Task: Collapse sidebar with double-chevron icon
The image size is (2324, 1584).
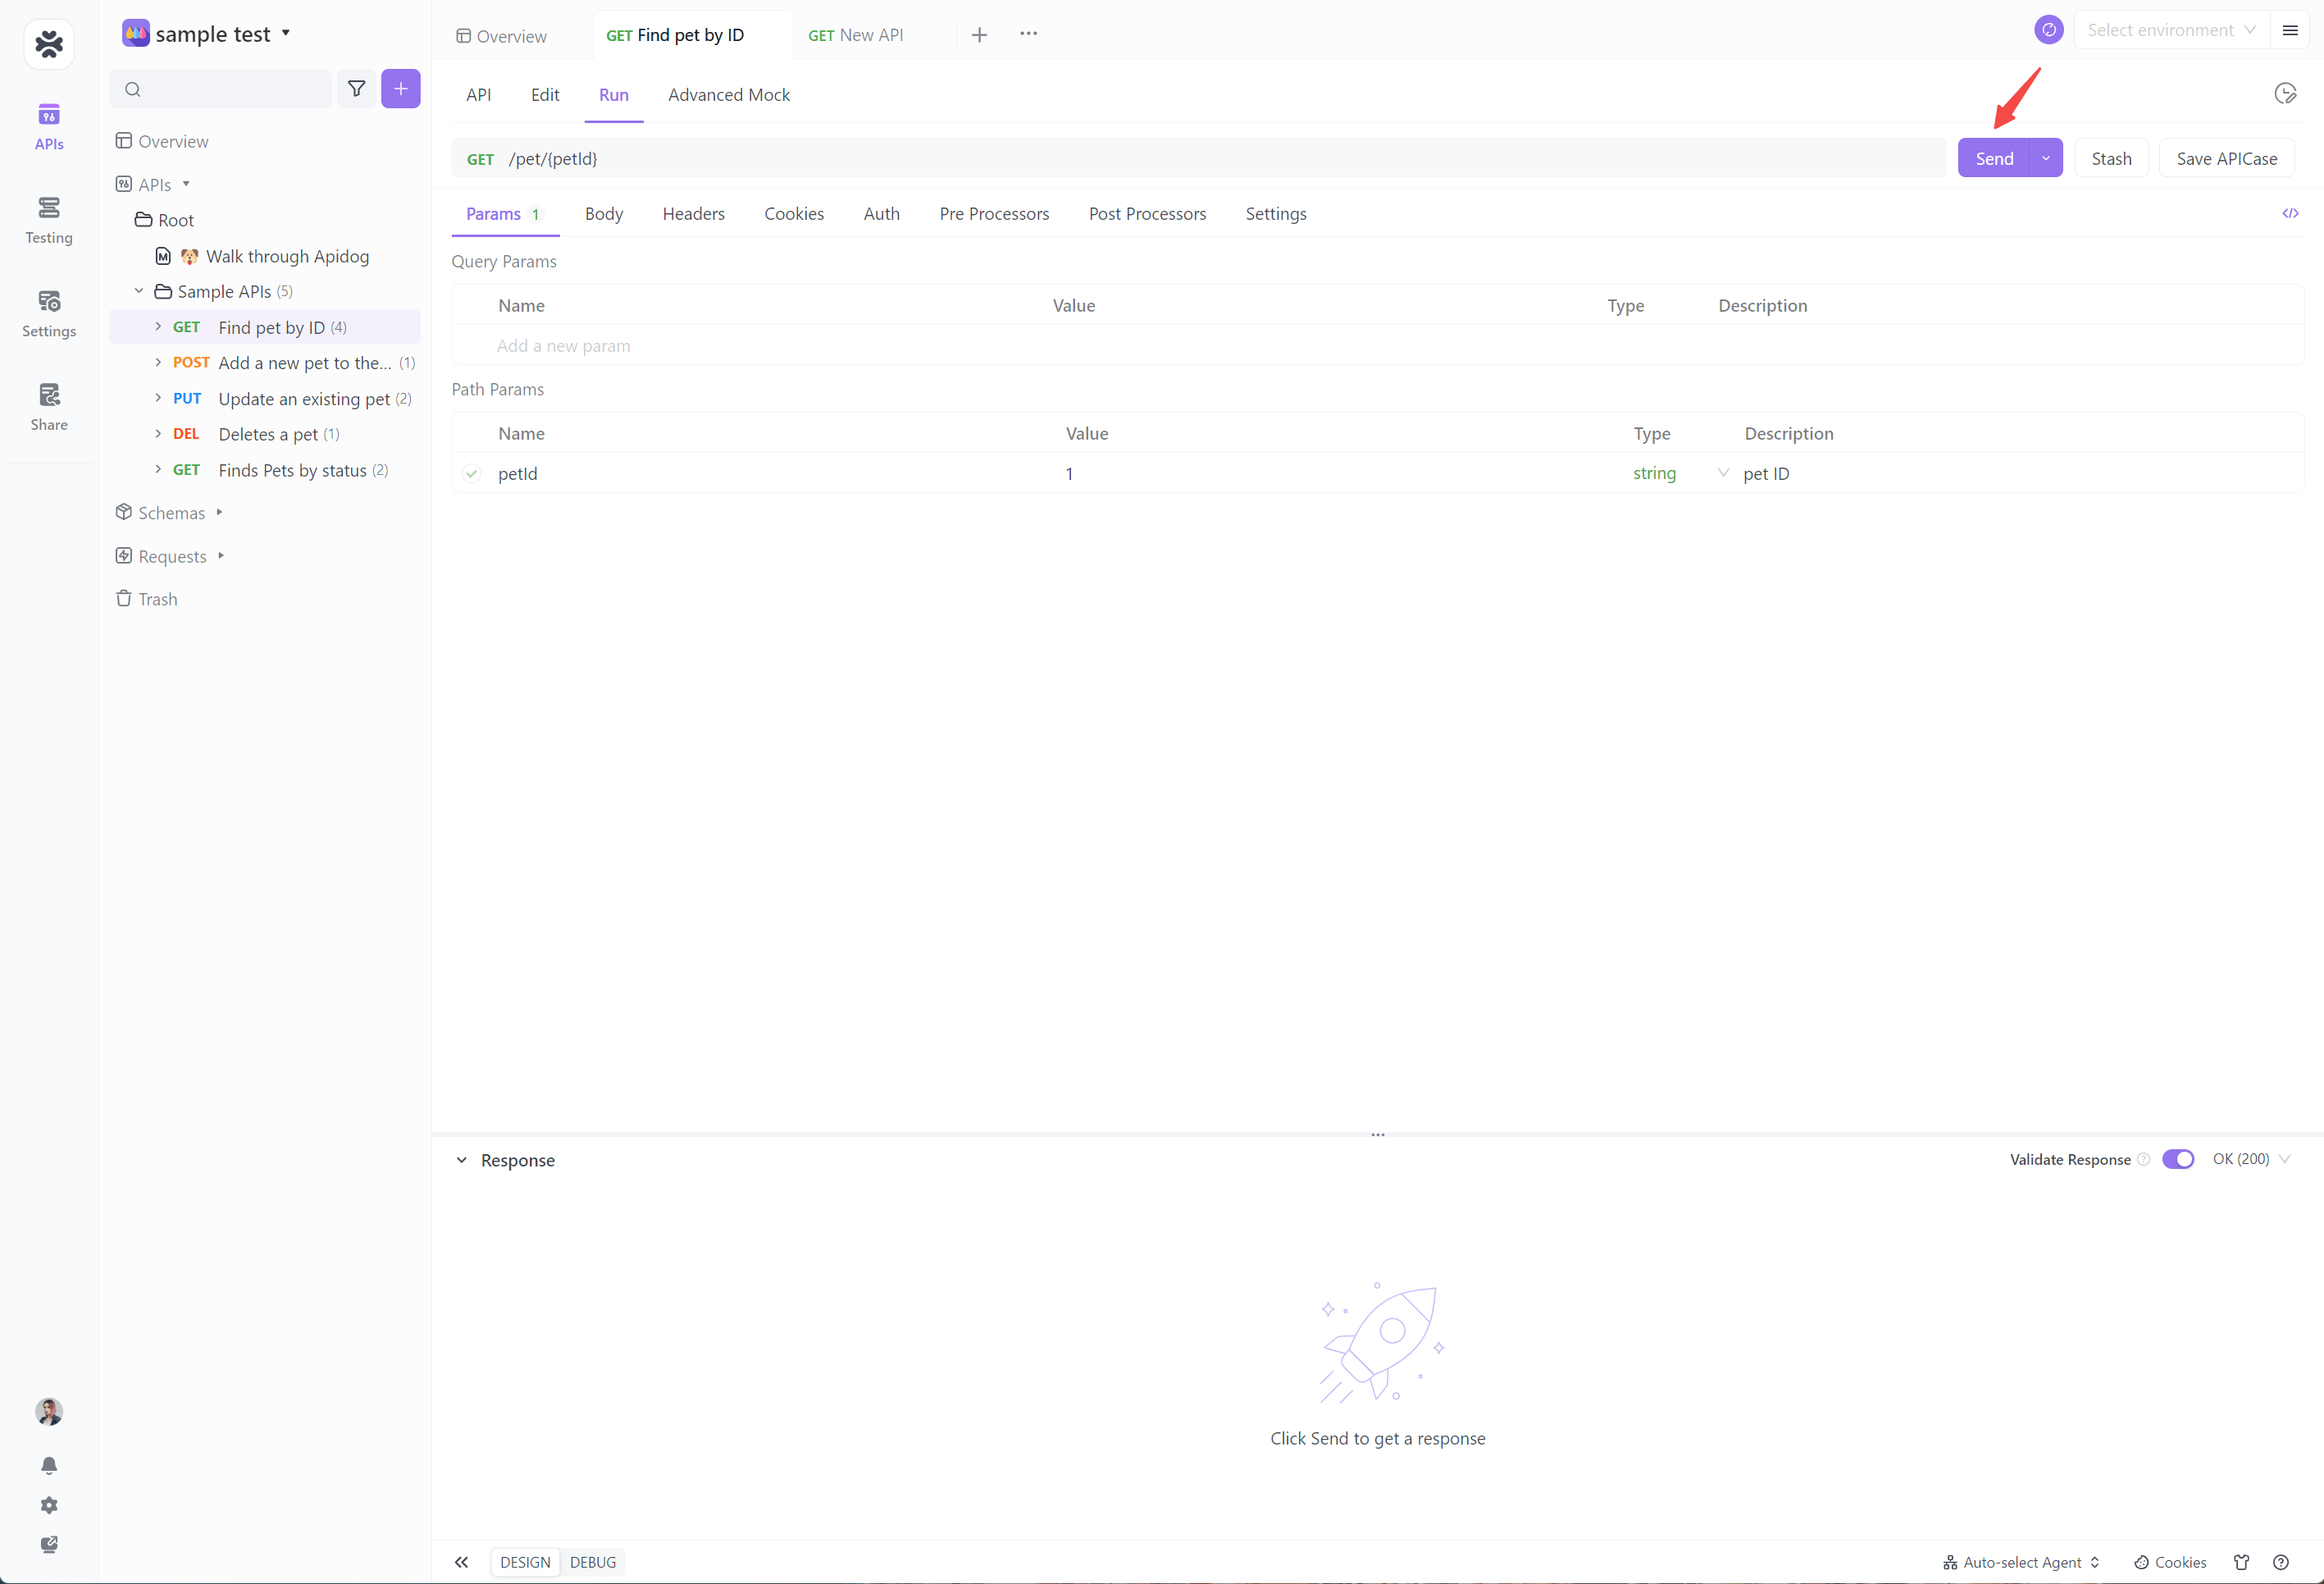Action: pos(461,1562)
